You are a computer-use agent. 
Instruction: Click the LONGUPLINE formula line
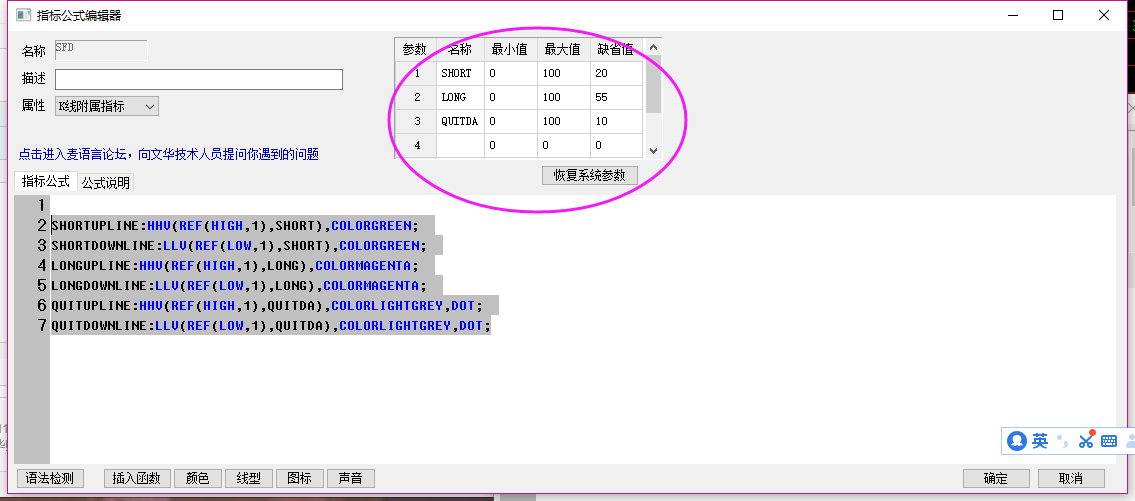point(235,266)
